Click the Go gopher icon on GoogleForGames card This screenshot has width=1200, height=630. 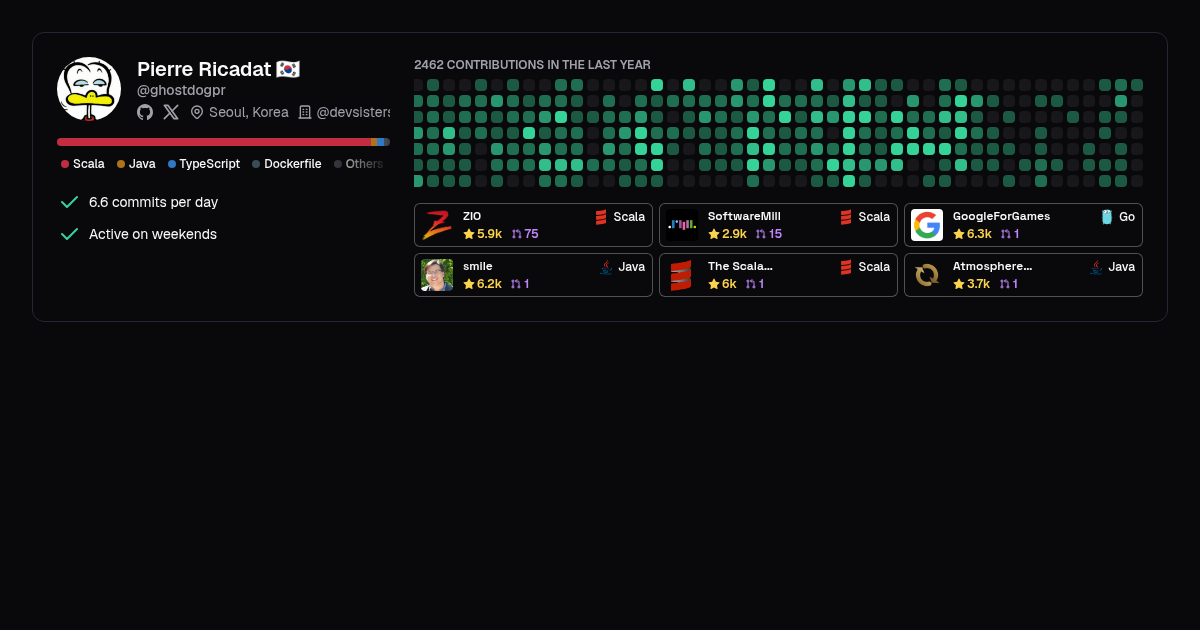(1107, 217)
